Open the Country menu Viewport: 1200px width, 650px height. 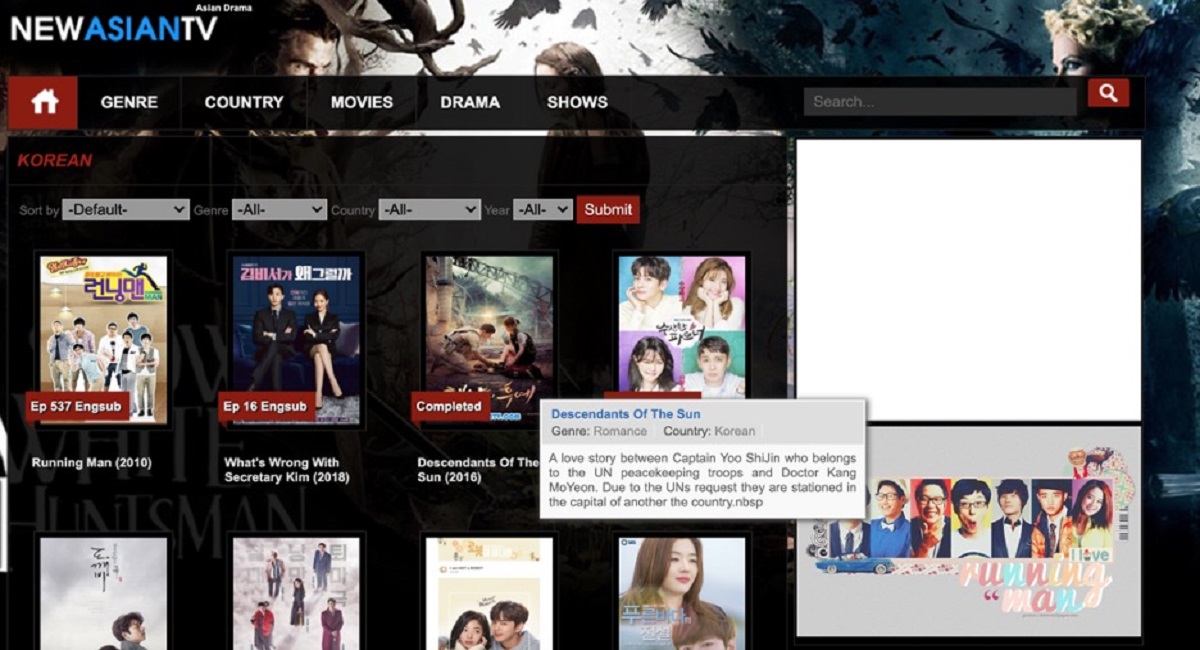tap(244, 102)
